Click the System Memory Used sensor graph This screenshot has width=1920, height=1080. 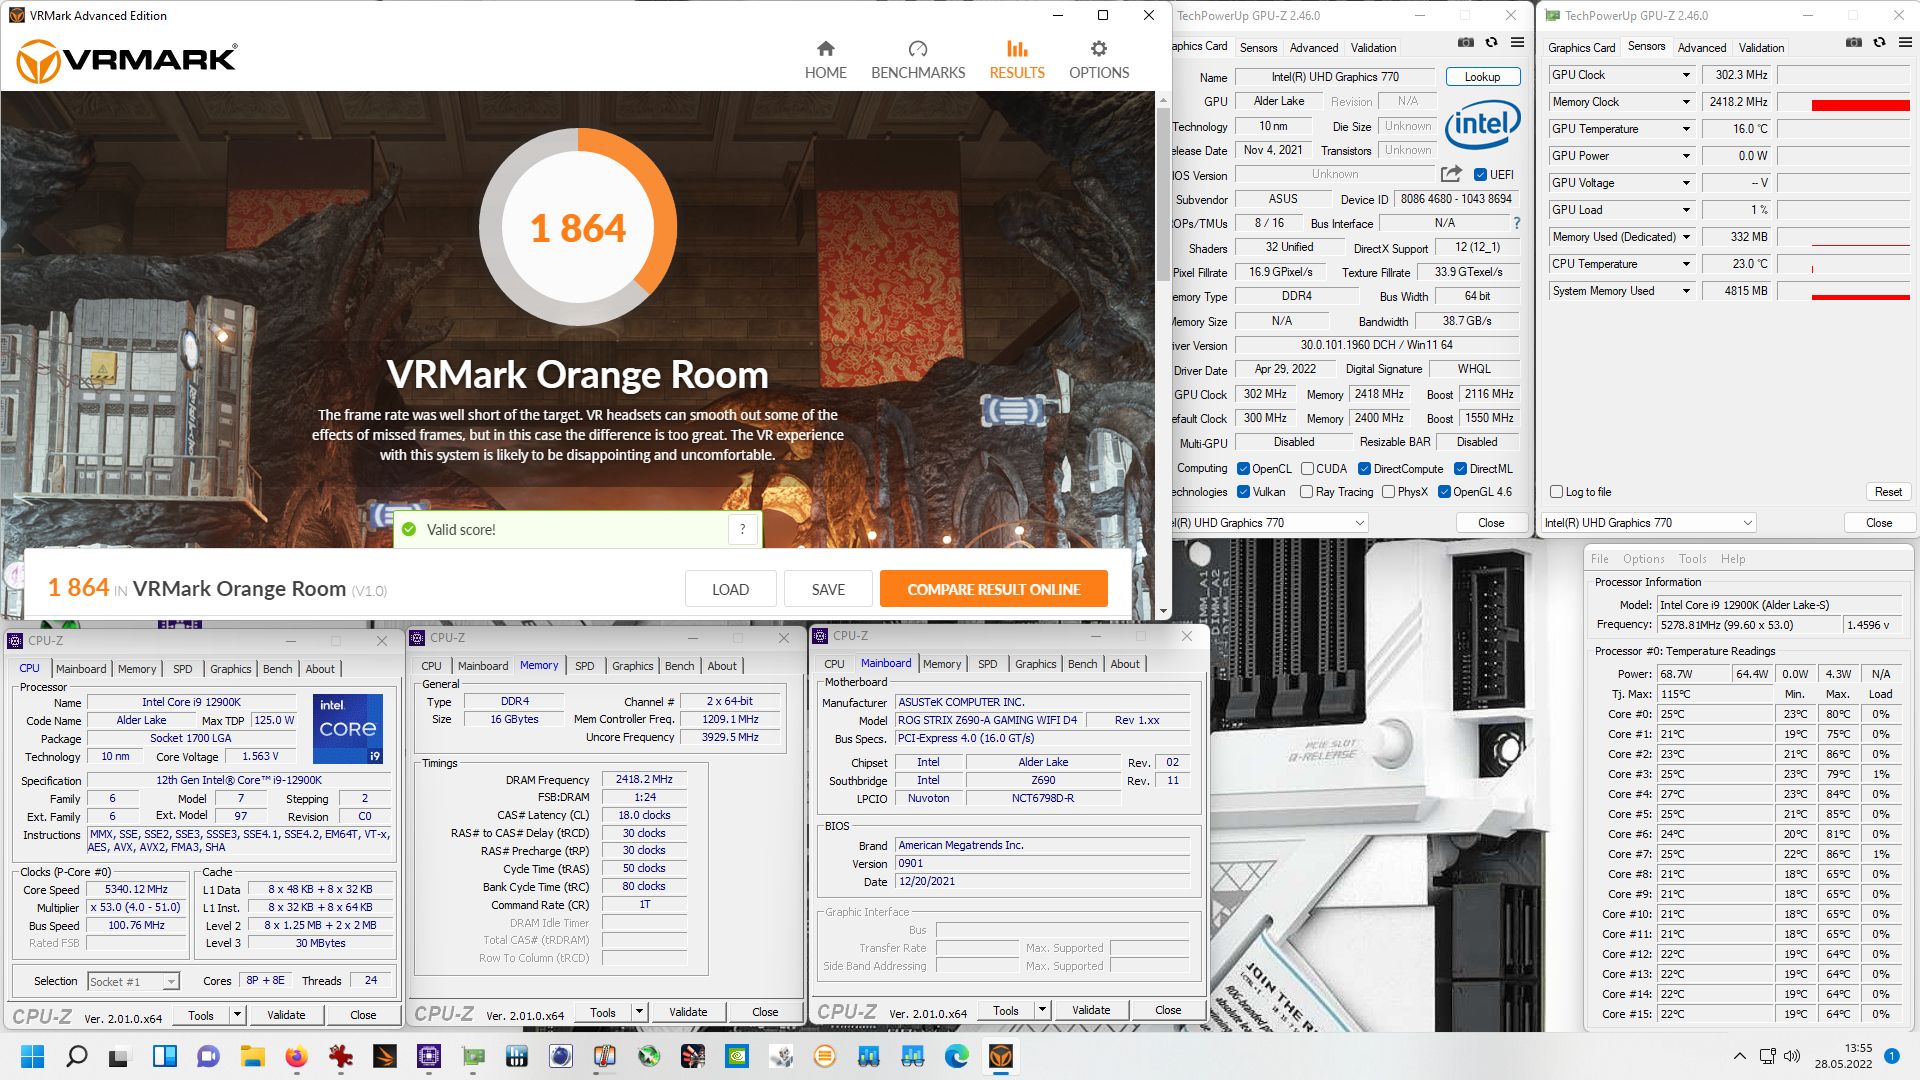pos(1844,291)
